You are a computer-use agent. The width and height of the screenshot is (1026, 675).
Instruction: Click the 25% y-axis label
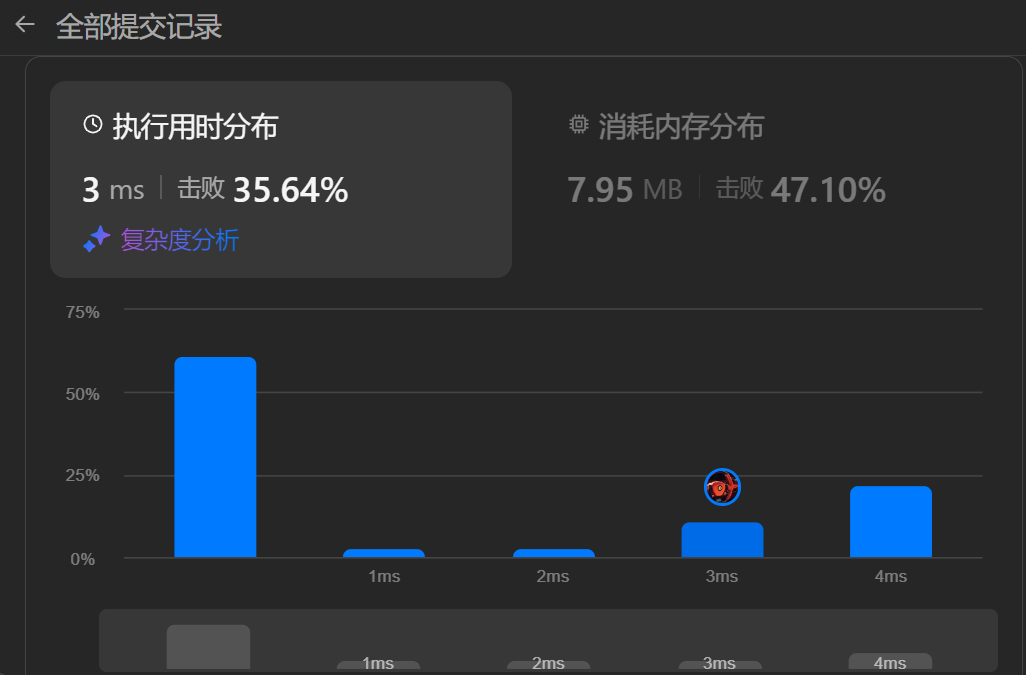pyautogui.click(x=82, y=476)
